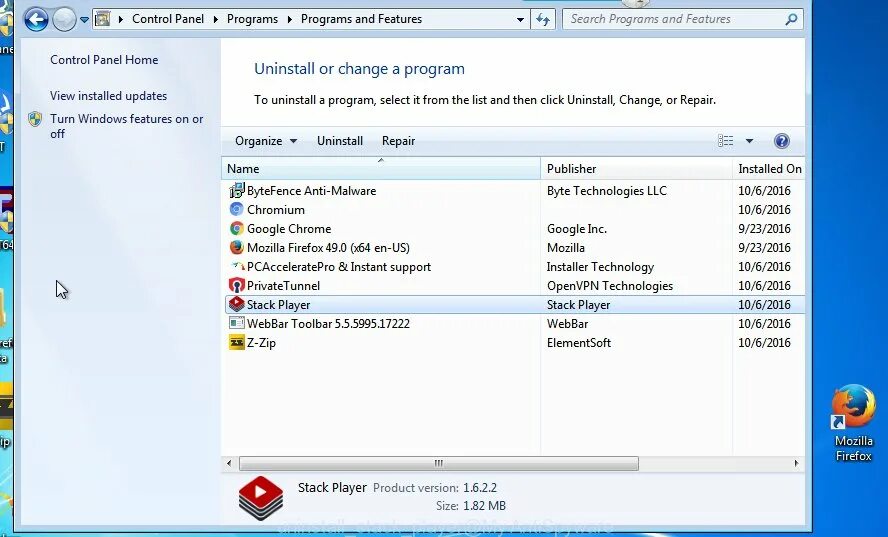888x537 pixels.
Task: Click the change view icon
Action: pos(725,141)
